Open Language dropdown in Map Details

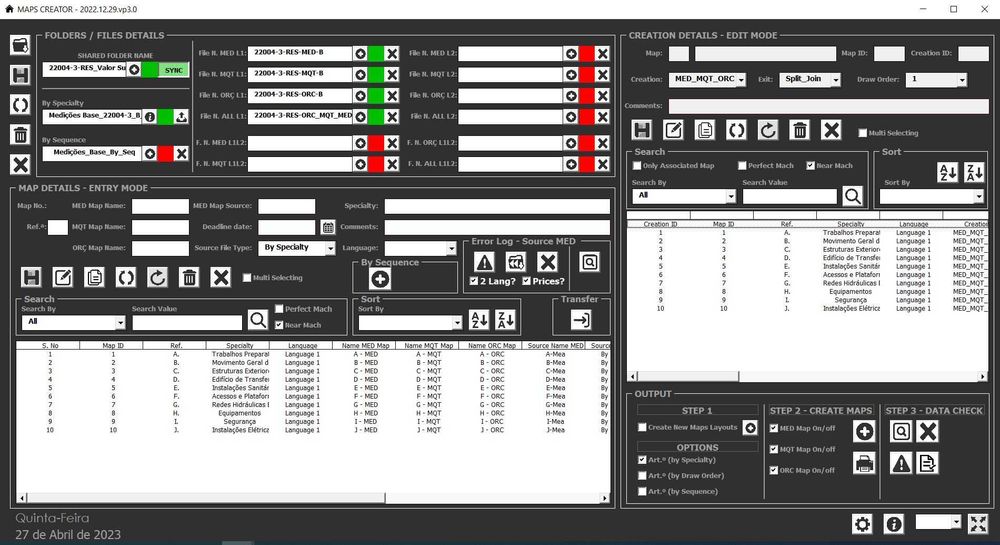[452, 248]
